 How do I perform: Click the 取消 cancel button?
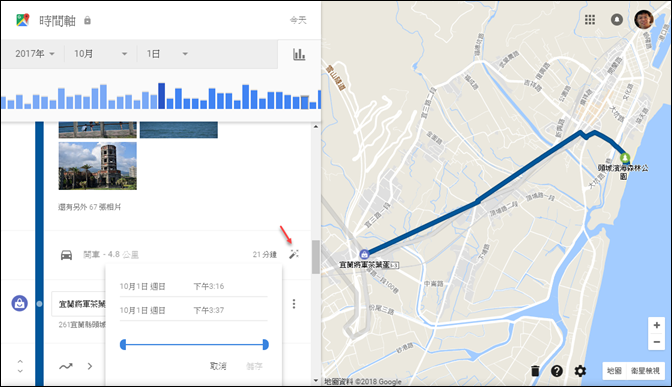point(218,366)
